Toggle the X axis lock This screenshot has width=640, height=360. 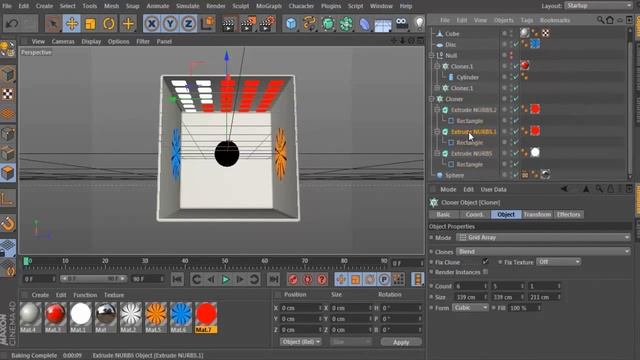point(152,24)
